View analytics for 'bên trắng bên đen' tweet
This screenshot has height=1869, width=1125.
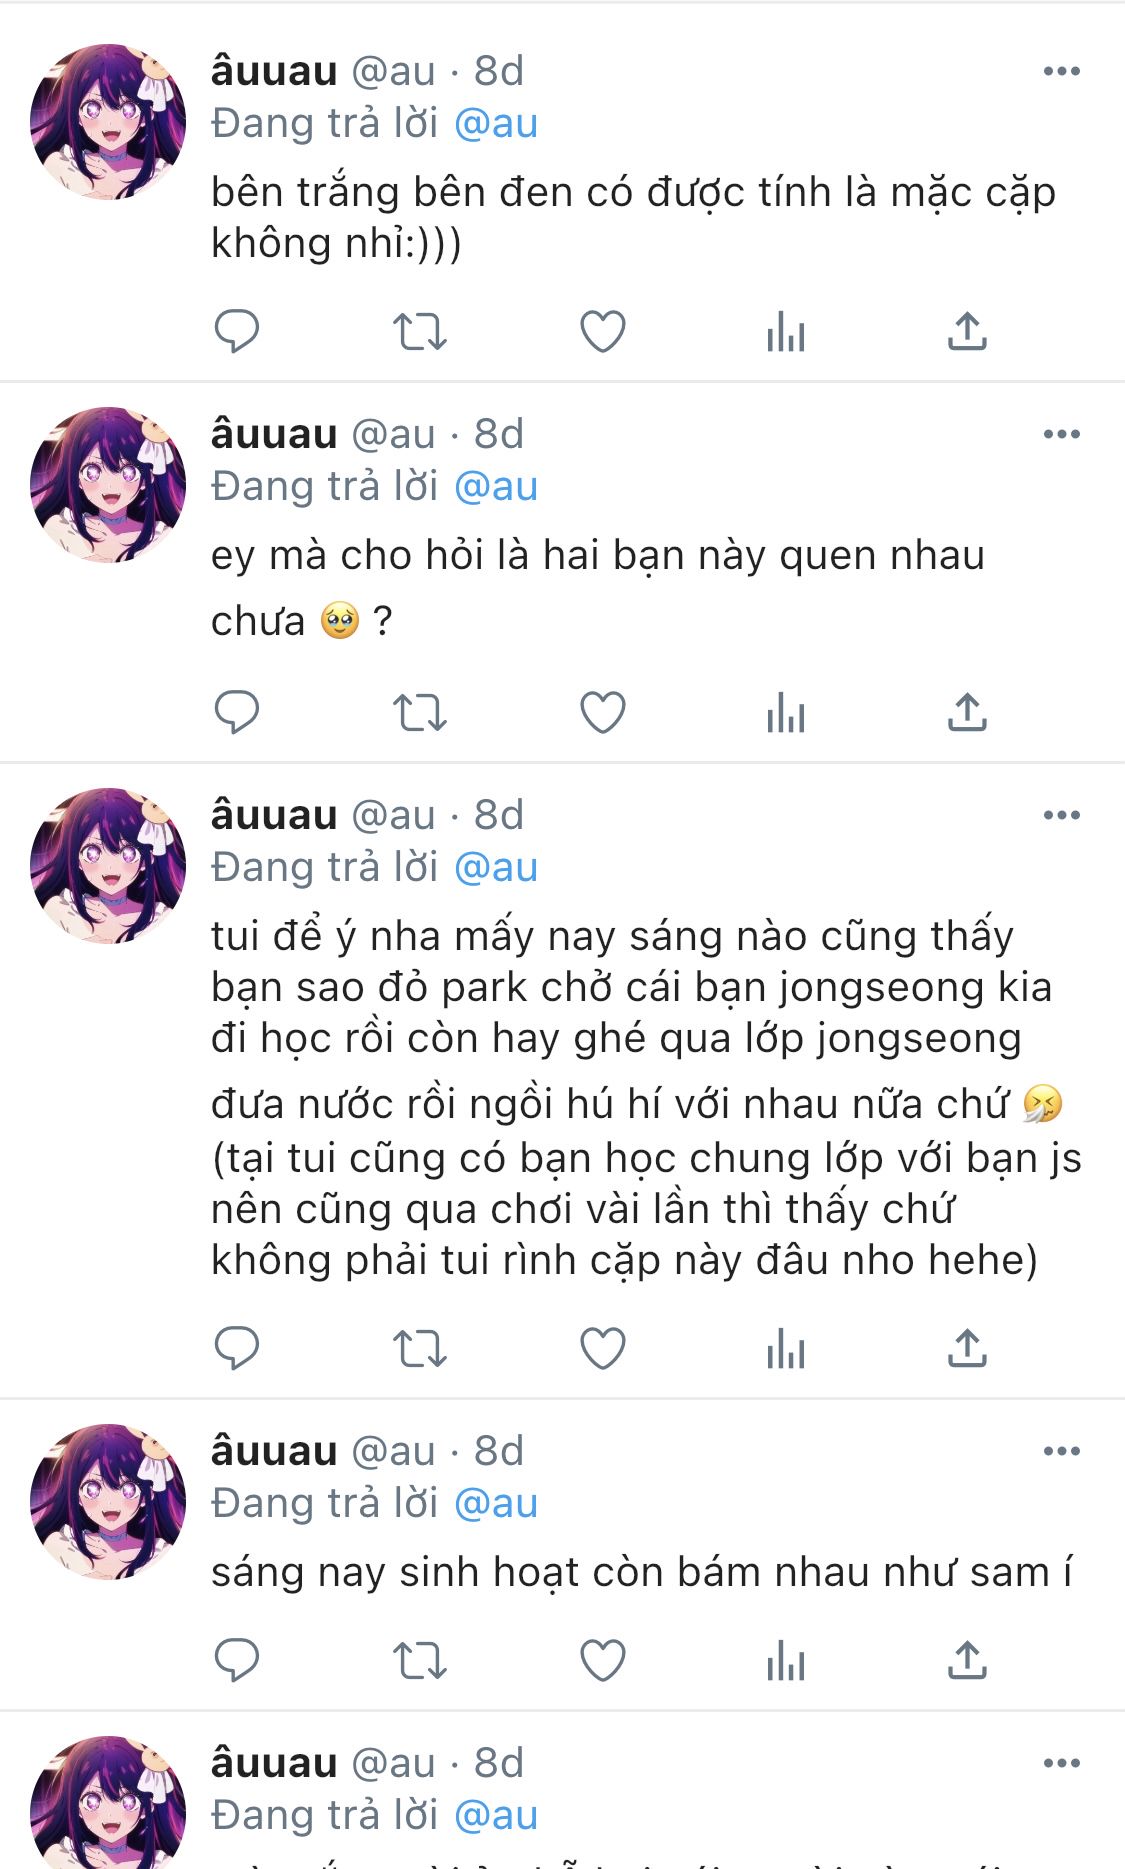(786, 332)
